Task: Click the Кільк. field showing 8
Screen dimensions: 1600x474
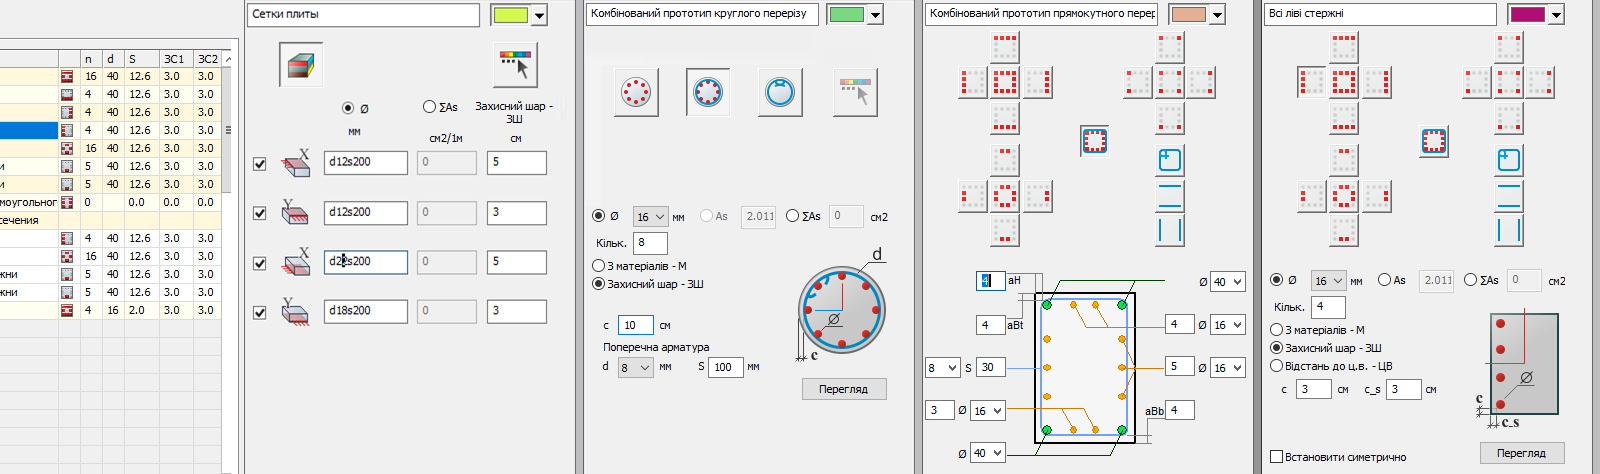Action: point(650,243)
